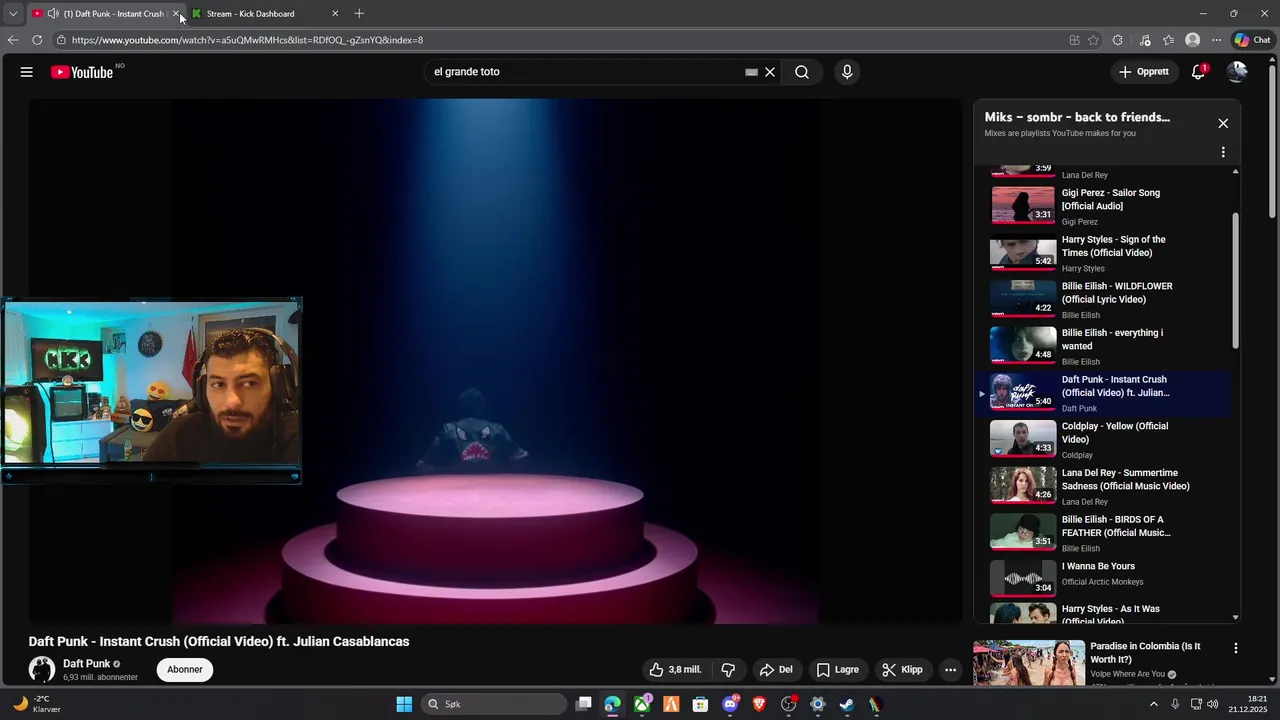Image resolution: width=1280 pixels, height=720 pixels.
Task: Open the on-screen keyboard in search box
Action: 751,72
